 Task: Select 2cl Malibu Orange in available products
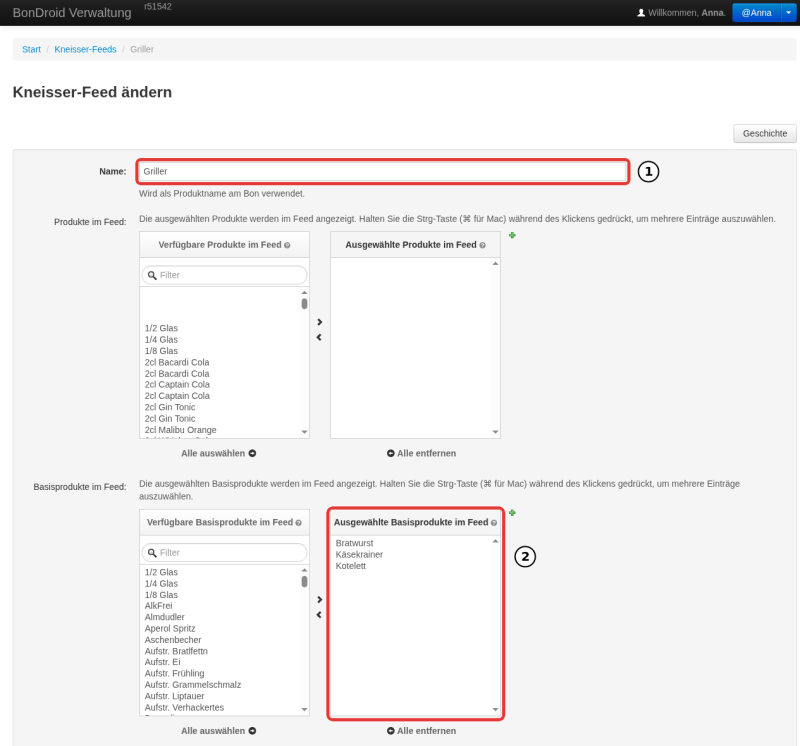pos(180,430)
